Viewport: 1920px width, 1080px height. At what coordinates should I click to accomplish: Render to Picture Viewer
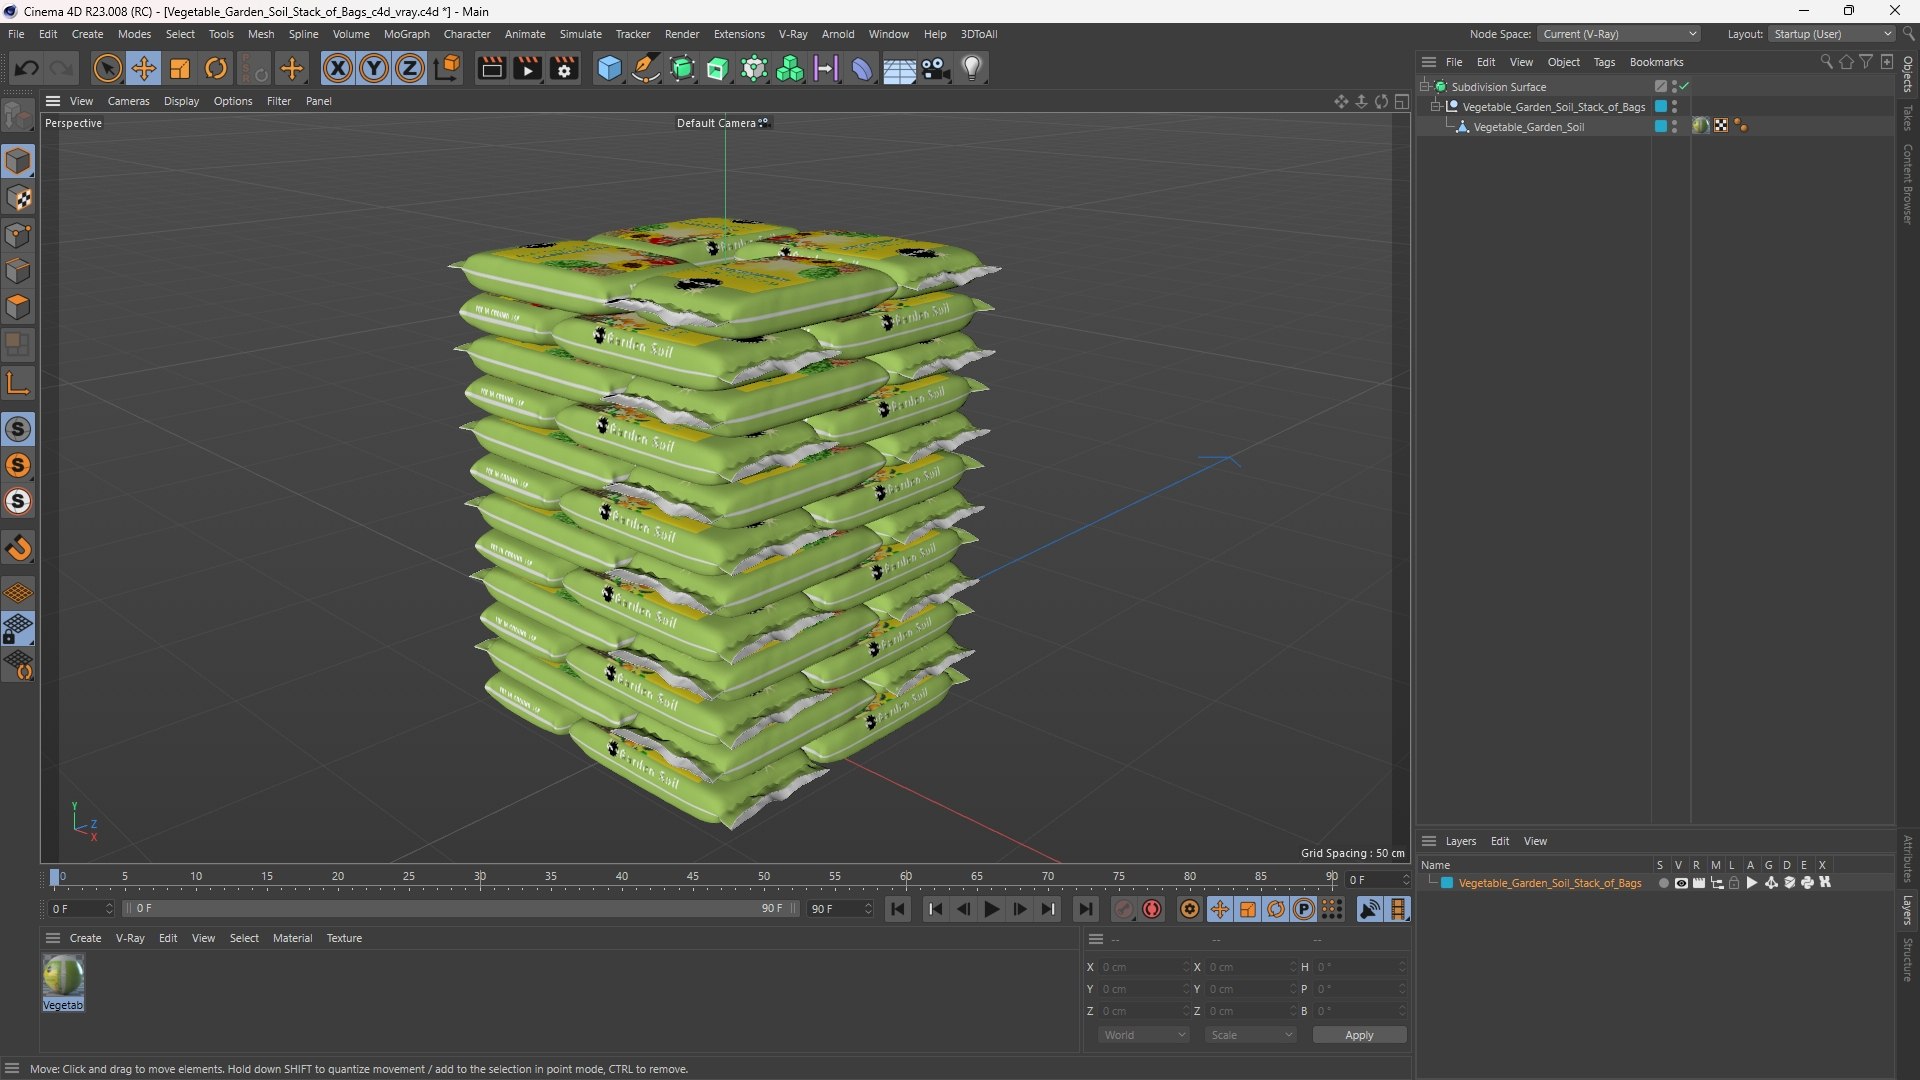point(527,68)
